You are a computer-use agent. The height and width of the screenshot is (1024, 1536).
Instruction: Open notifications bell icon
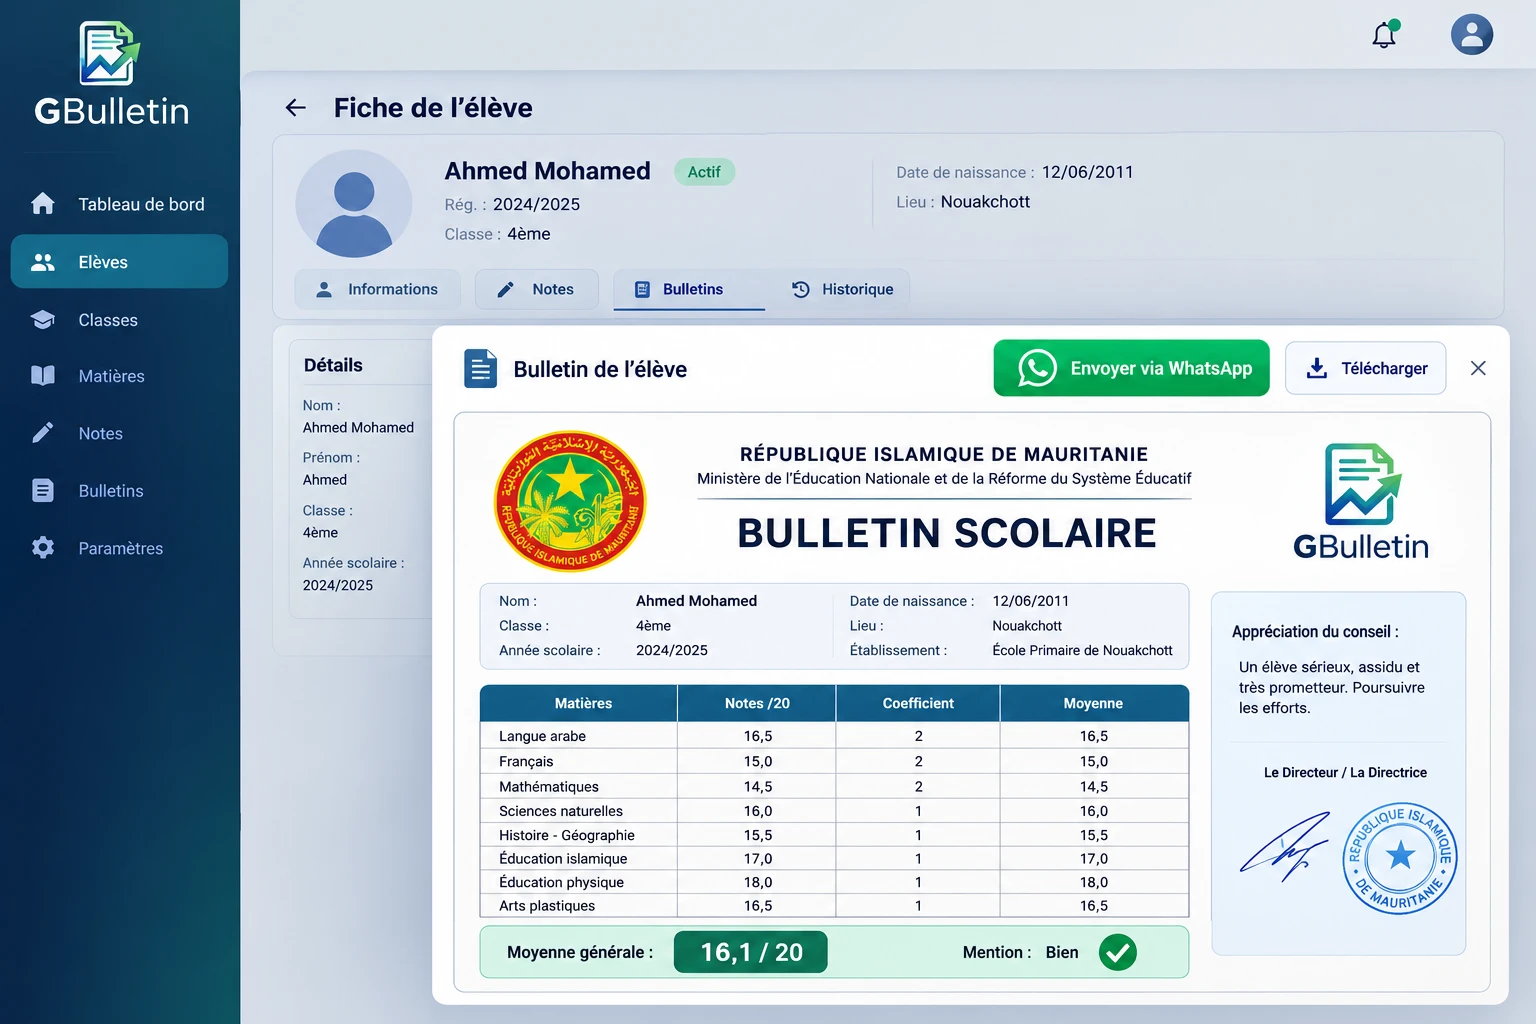coord(1385,34)
